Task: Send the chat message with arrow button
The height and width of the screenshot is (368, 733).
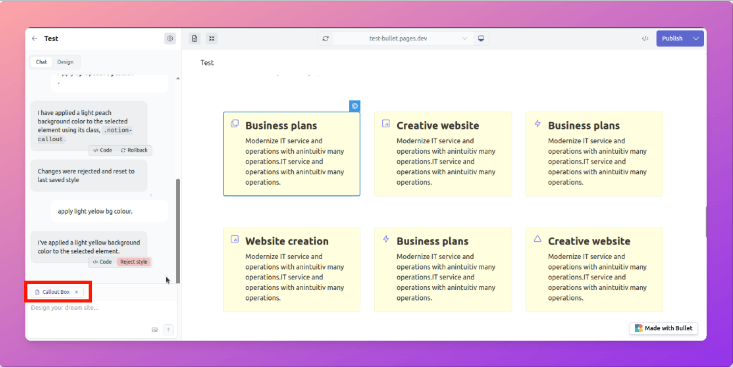Action: click(168, 330)
